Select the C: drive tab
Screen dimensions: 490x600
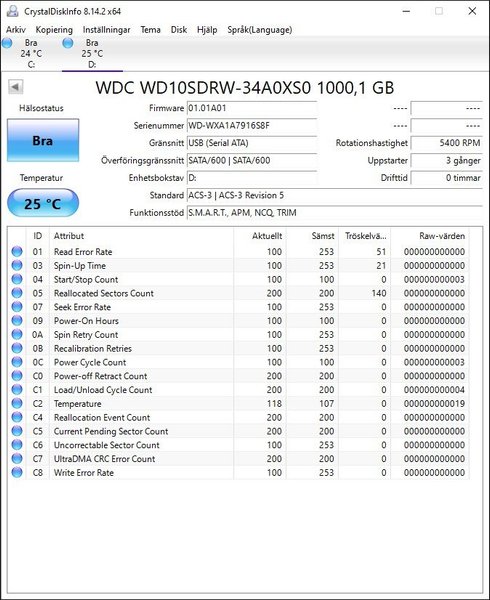(31, 54)
